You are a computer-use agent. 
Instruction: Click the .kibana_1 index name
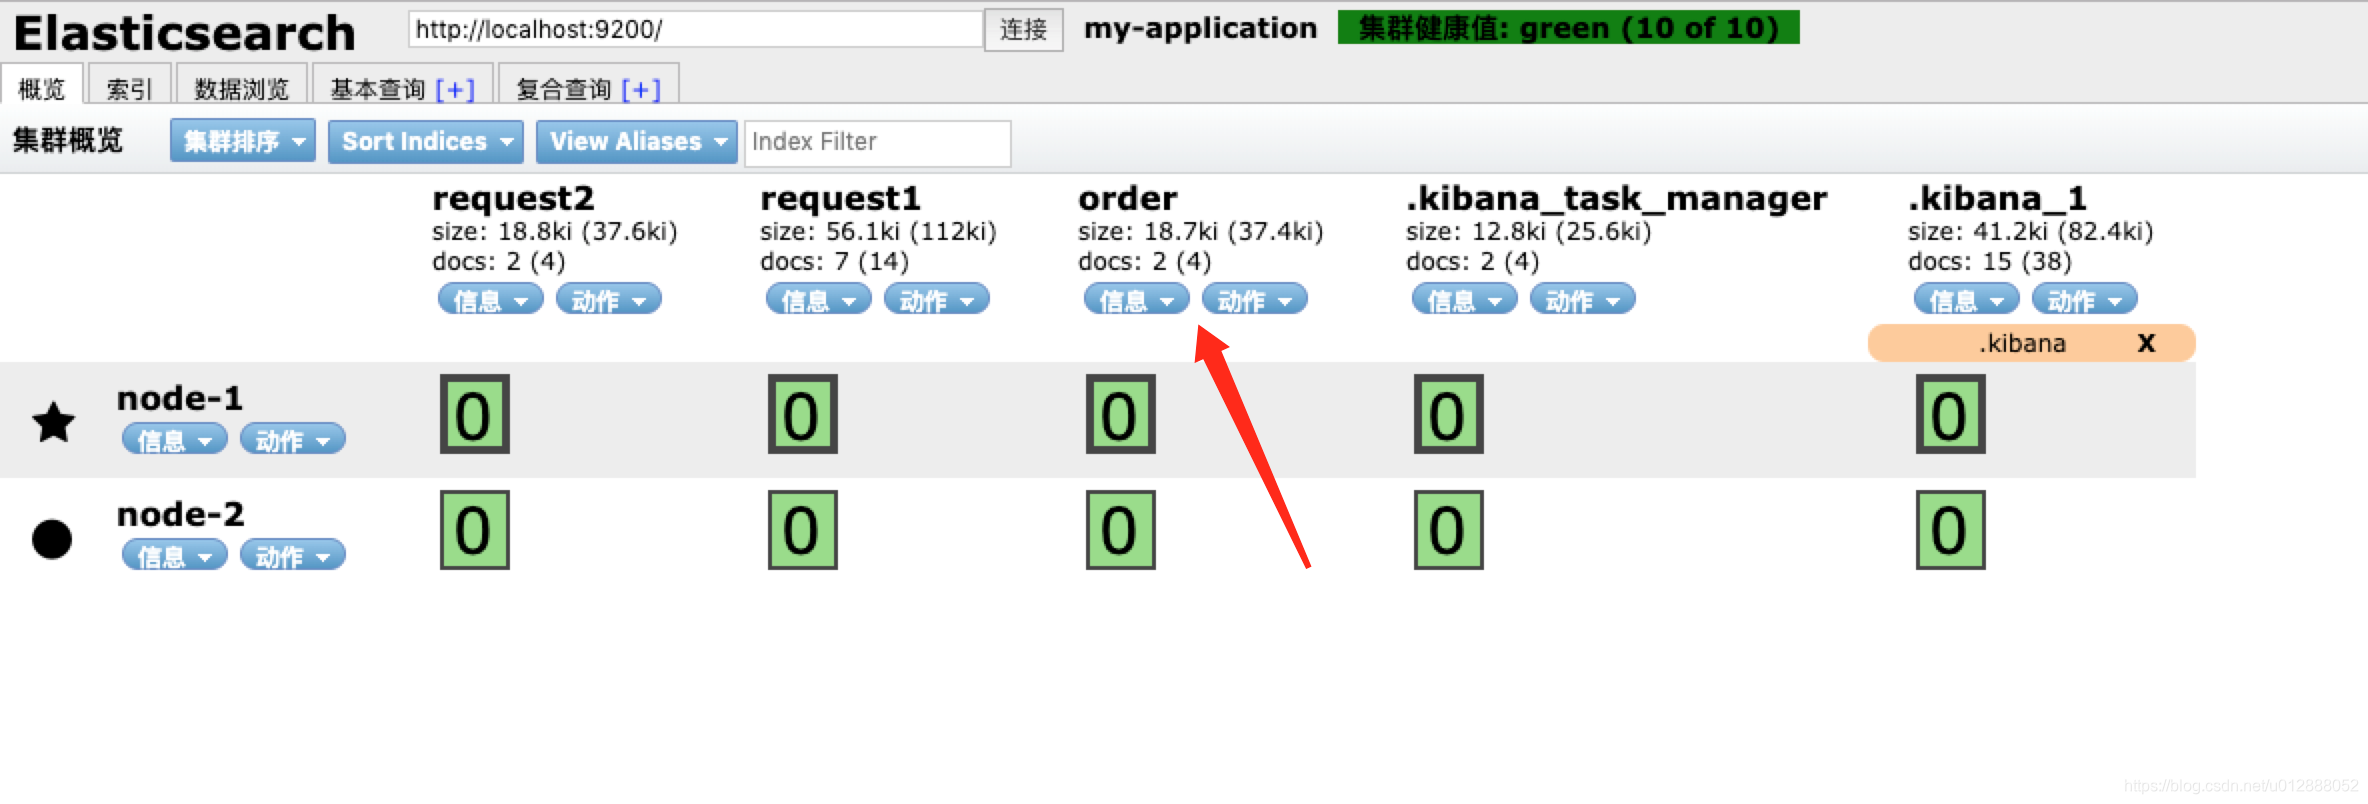click(1997, 198)
